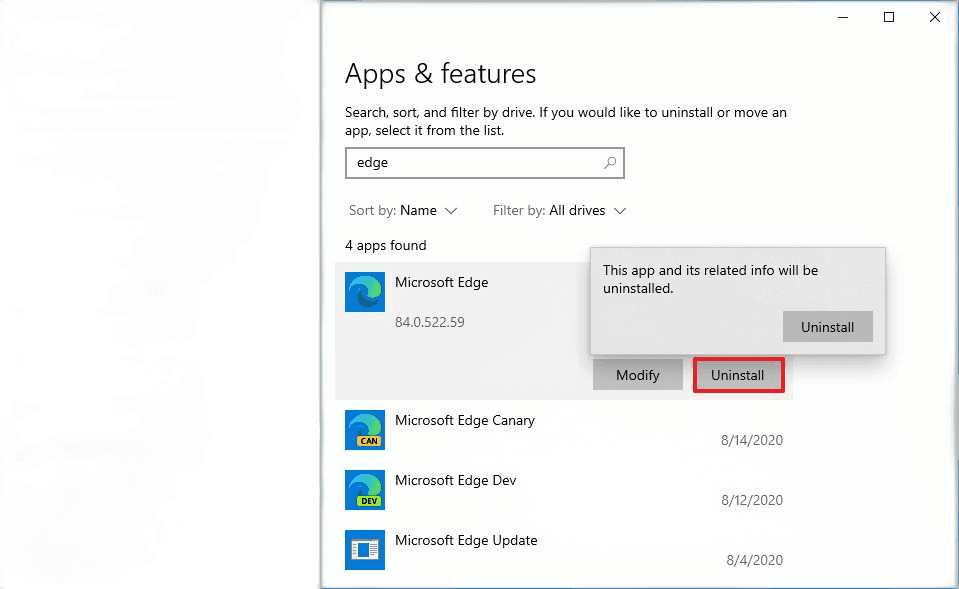Minimize the Settings window
Image resolution: width=959 pixels, height=589 pixels.
click(x=843, y=17)
